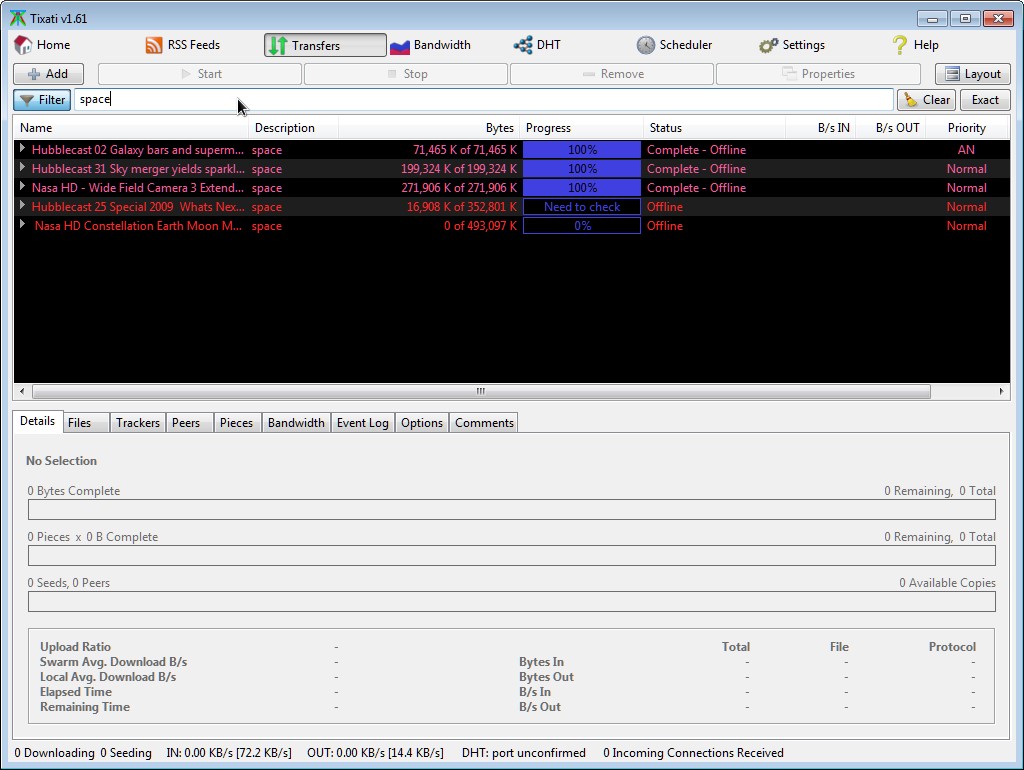Click 0 Downloading status bar entry
Viewport: 1024px width, 770px height.
[x=54, y=752]
